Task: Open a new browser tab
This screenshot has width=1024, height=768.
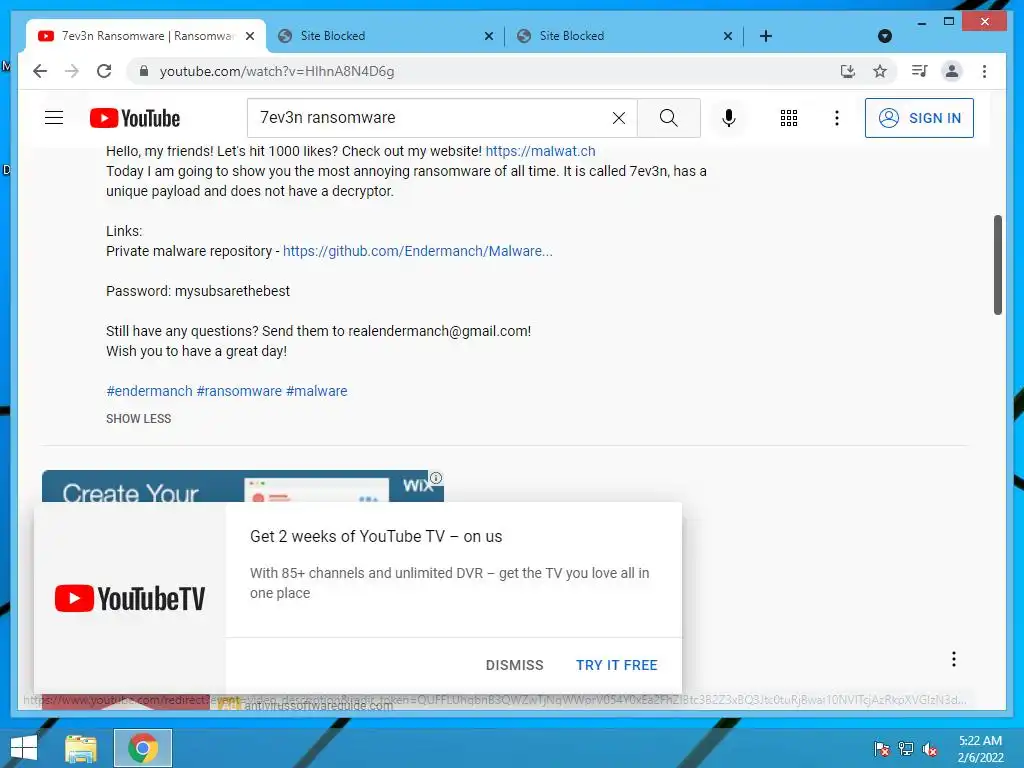Action: pyautogui.click(x=766, y=36)
